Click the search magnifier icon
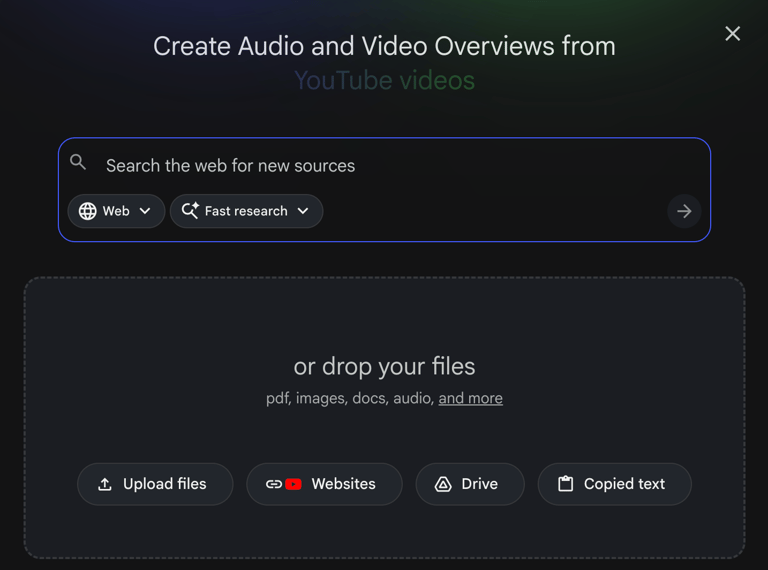The height and width of the screenshot is (570, 768). point(78,162)
